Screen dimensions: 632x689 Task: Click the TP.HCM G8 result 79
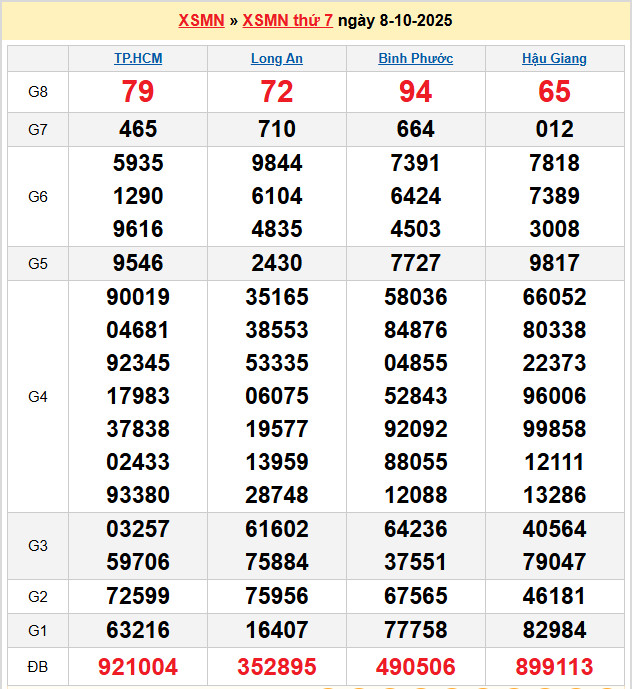(x=138, y=92)
